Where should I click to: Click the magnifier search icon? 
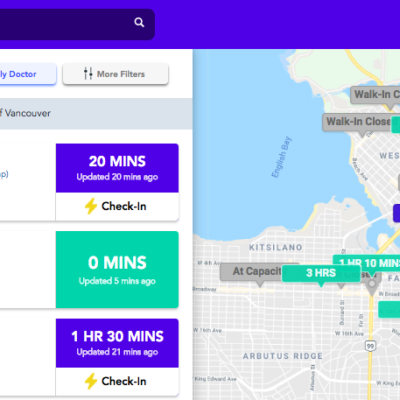pos(139,22)
